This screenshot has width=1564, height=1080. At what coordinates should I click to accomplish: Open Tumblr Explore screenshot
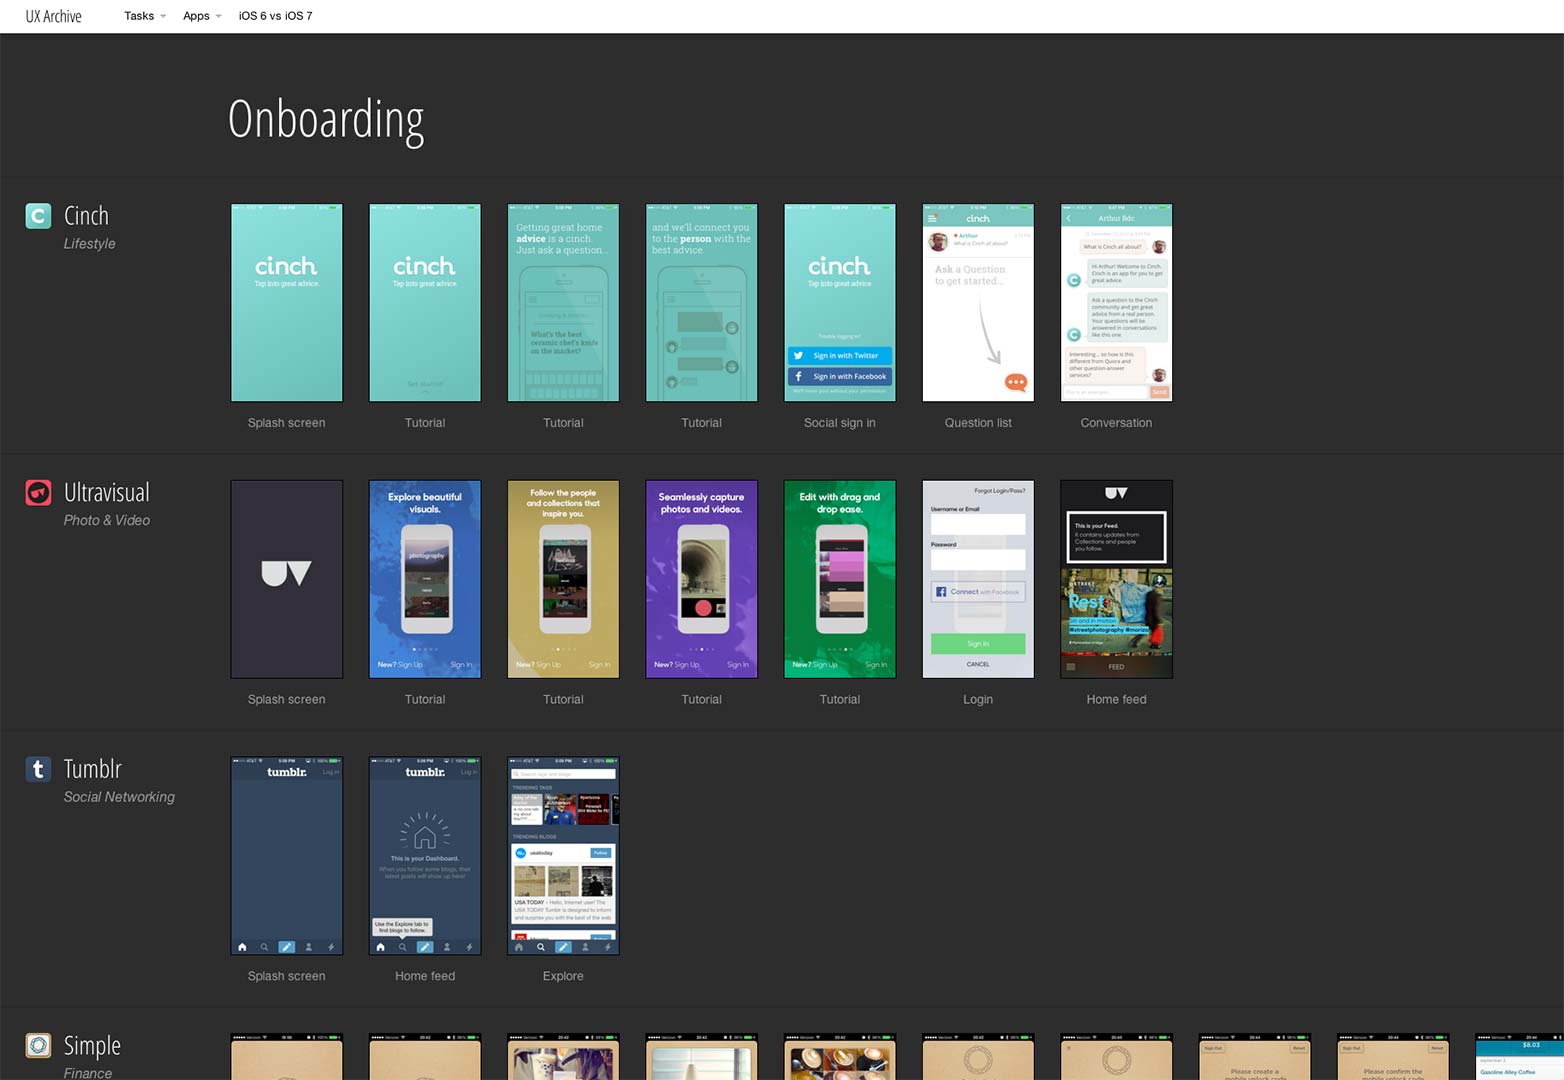(563, 856)
